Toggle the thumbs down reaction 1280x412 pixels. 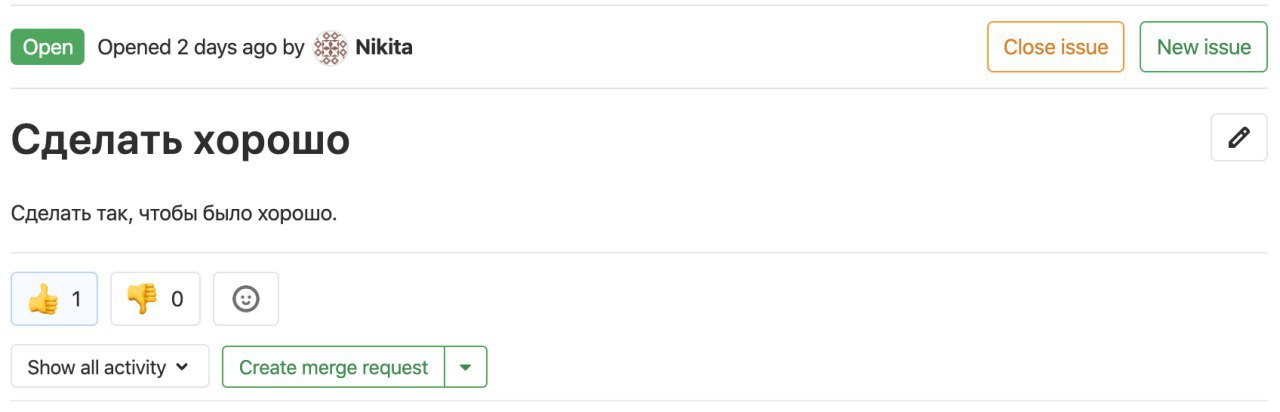tap(155, 299)
